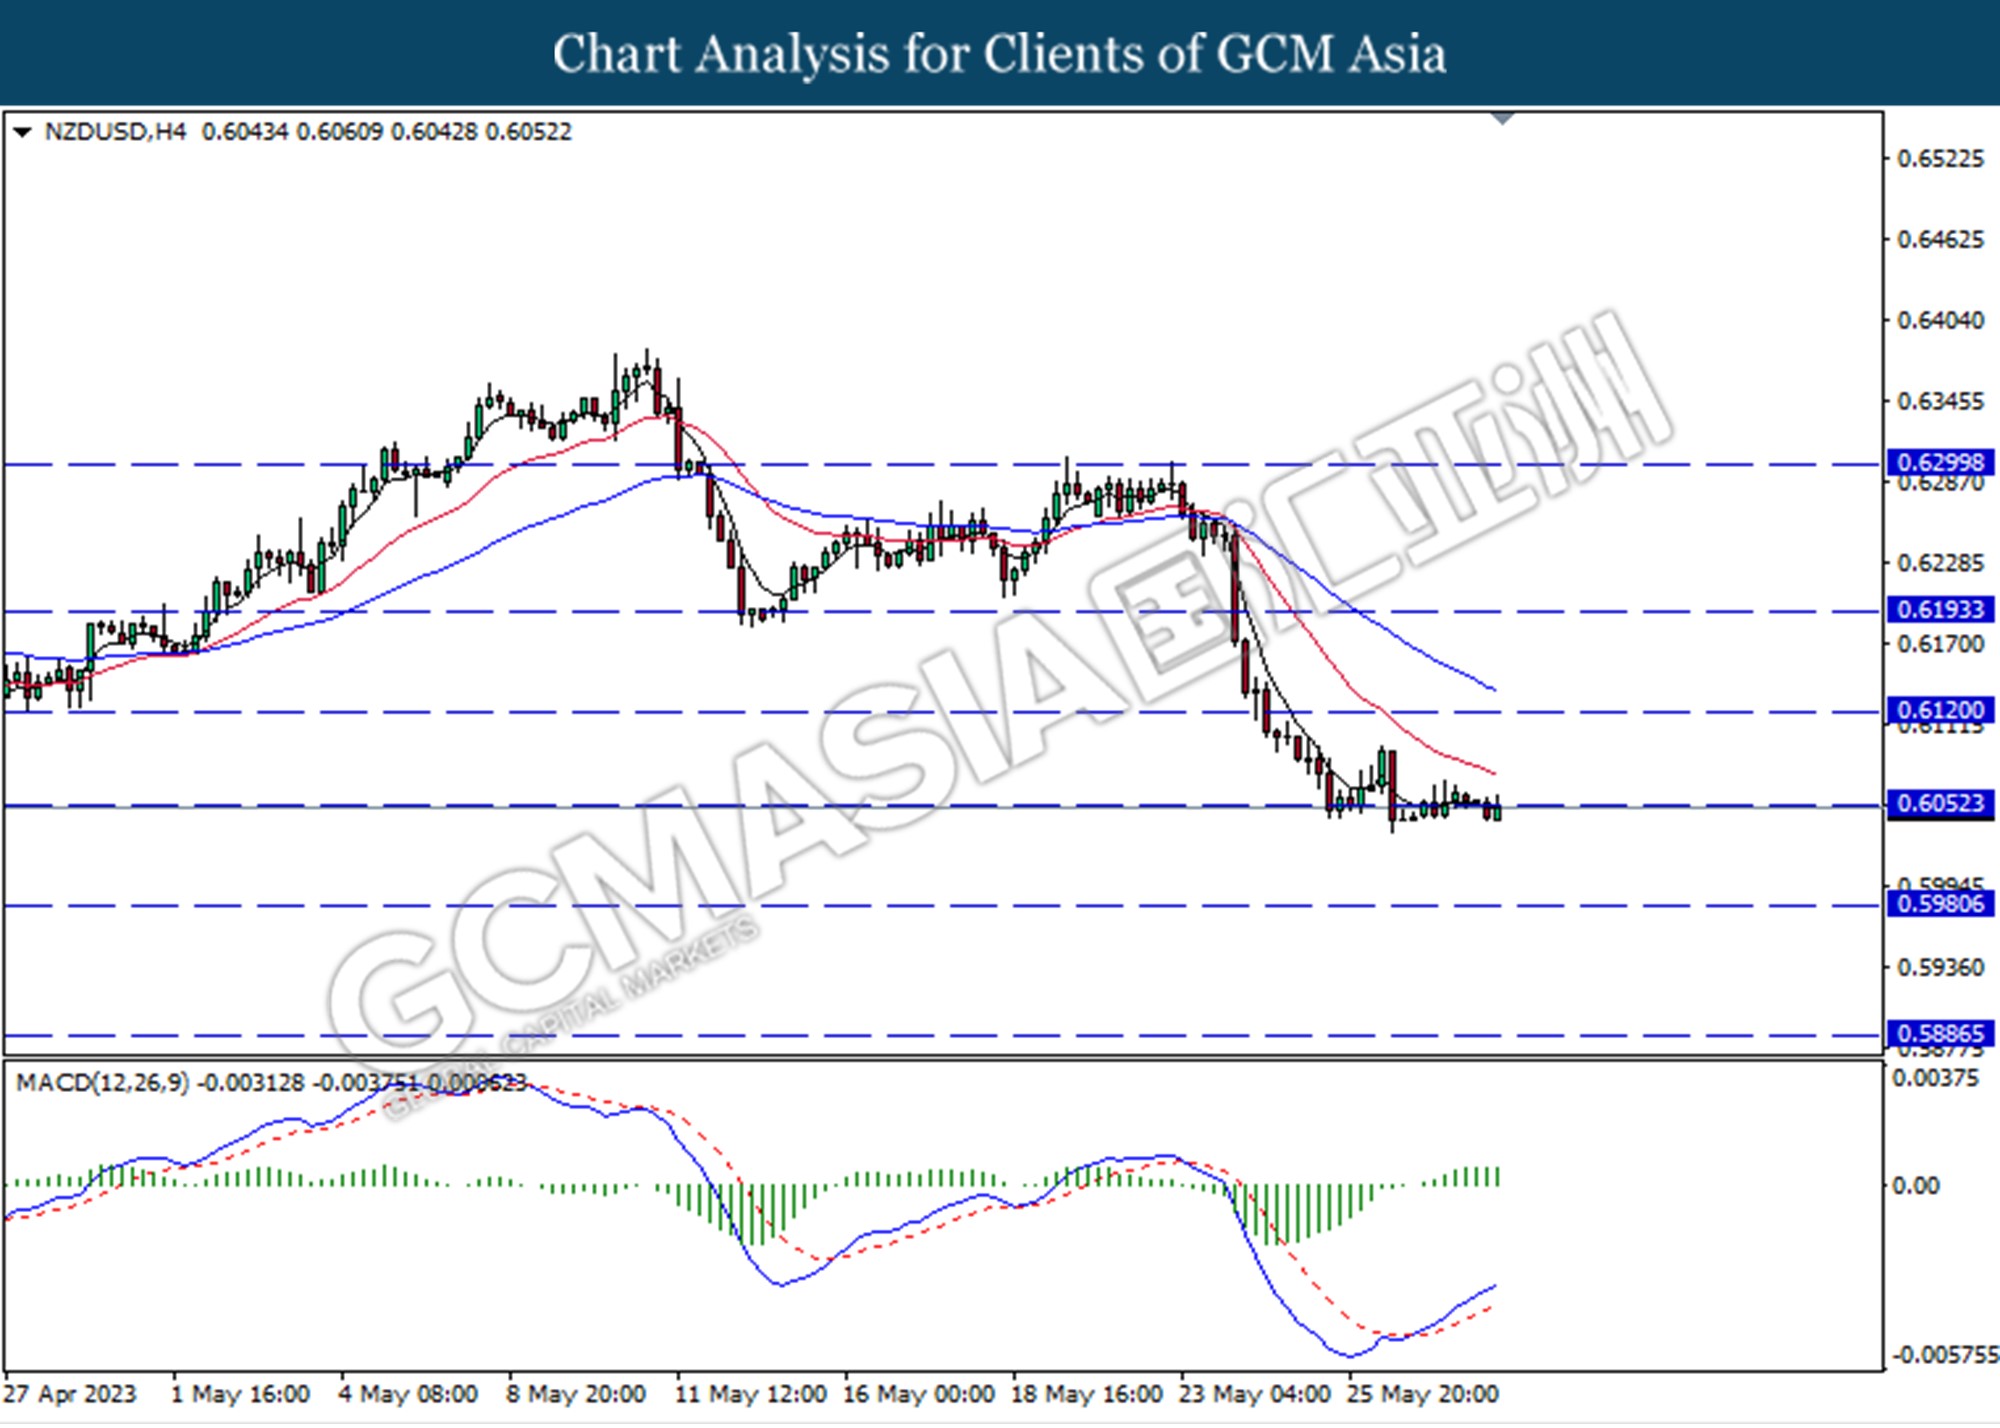The height and width of the screenshot is (1428, 2000).
Task: Click the 0.61700 price scale value
Action: coord(1940,644)
